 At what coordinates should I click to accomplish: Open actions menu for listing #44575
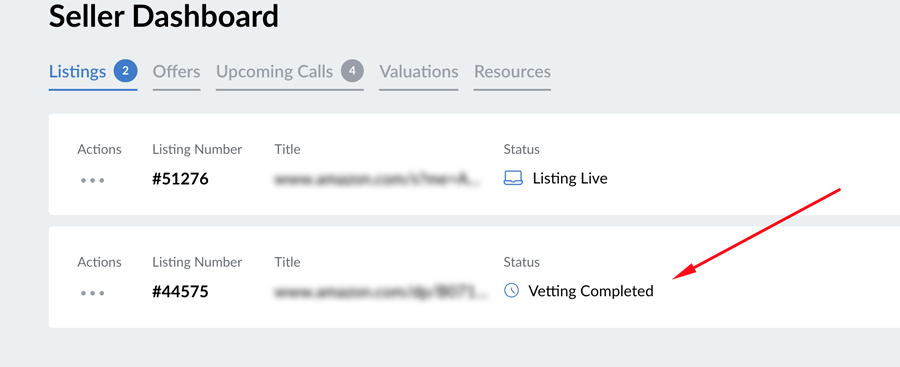[x=92, y=293]
